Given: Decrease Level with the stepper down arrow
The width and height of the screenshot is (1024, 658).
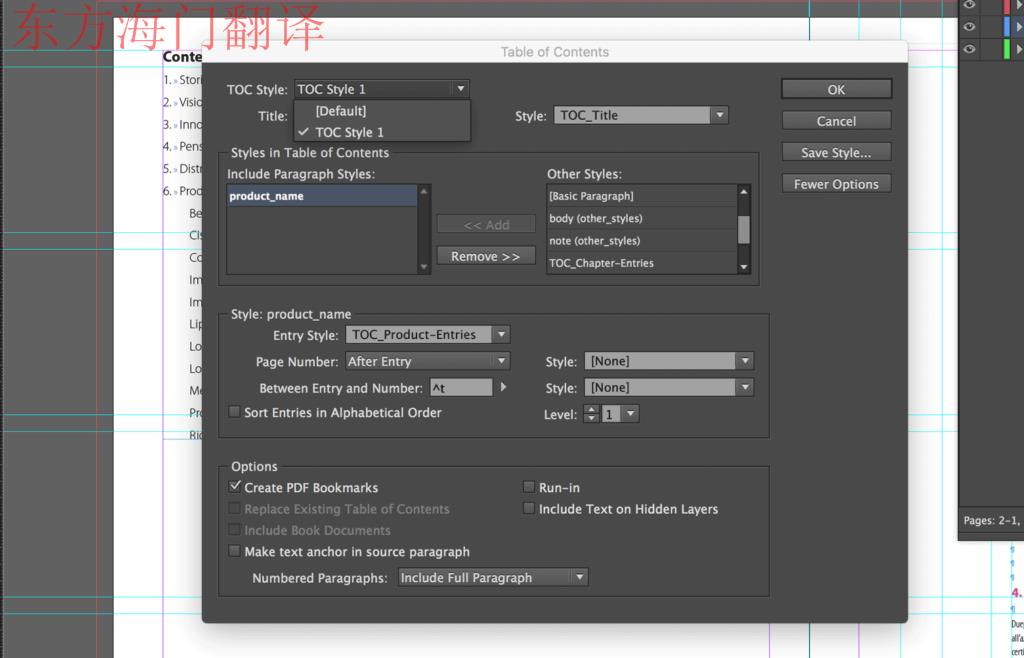Looking at the screenshot, I should 591,418.
